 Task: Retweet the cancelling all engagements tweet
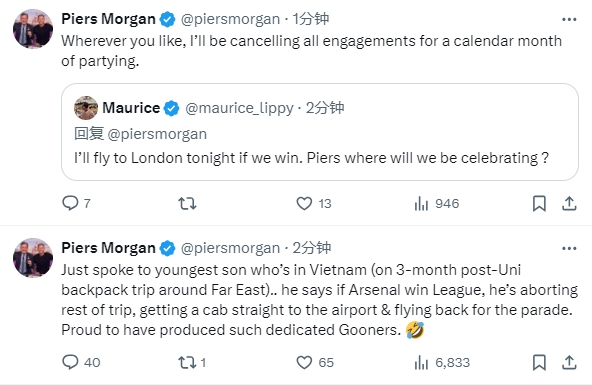pos(187,204)
